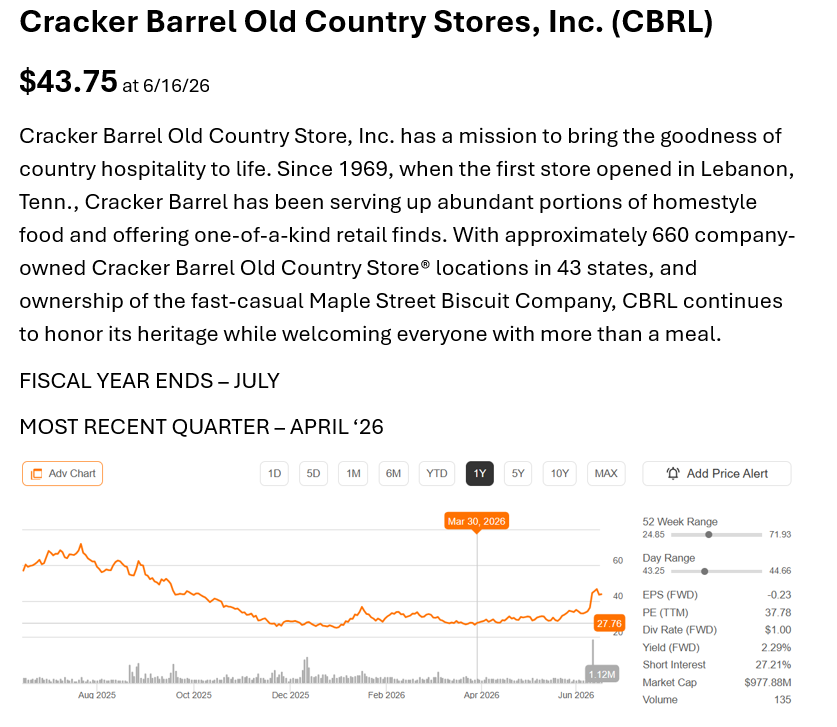View the 10Y price history
Image resolution: width=837 pixels, height=727 pixels.
(560, 473)
